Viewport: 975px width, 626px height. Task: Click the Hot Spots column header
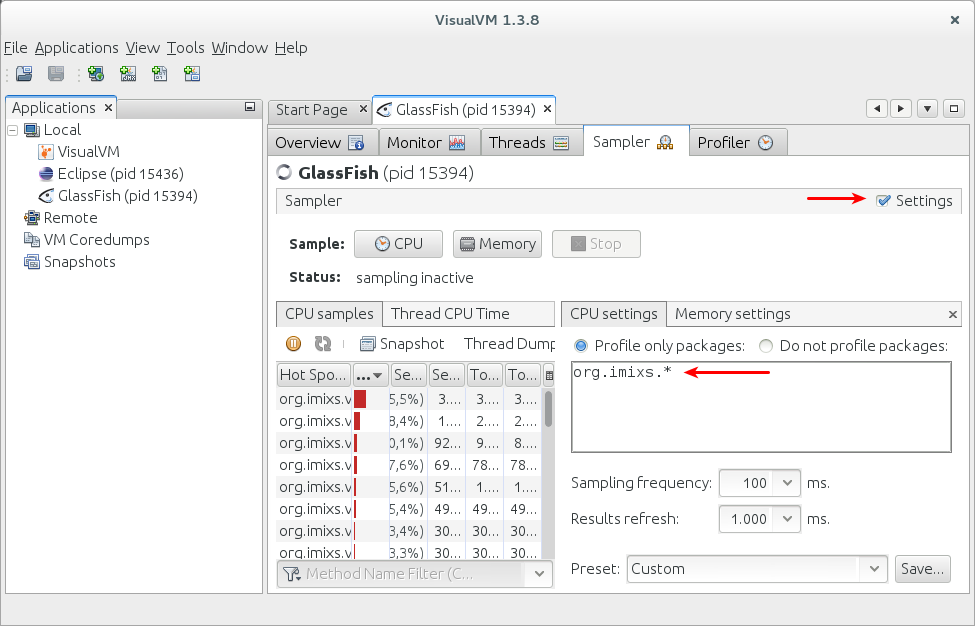[x=314, y=375]
